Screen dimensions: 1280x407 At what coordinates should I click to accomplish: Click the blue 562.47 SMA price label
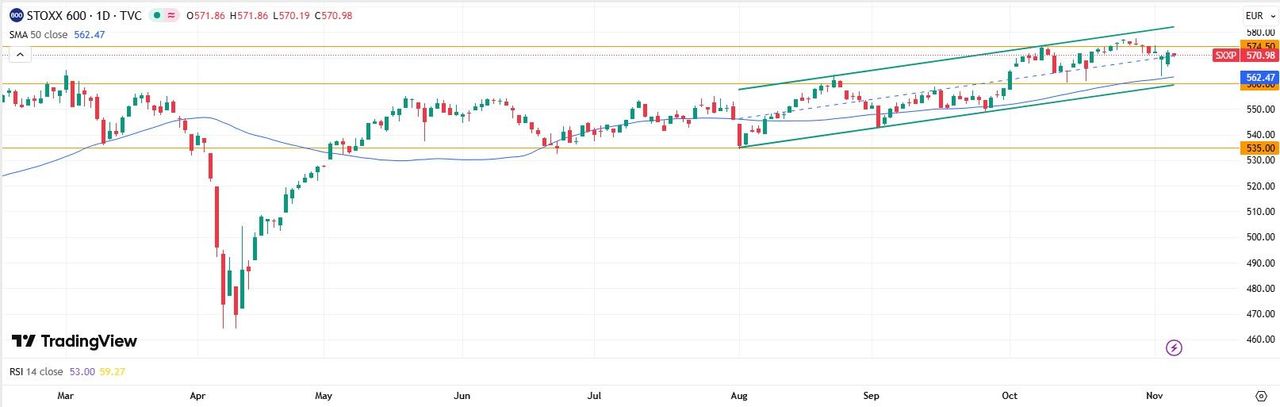pyautogui.click(x=1258, y=77)
